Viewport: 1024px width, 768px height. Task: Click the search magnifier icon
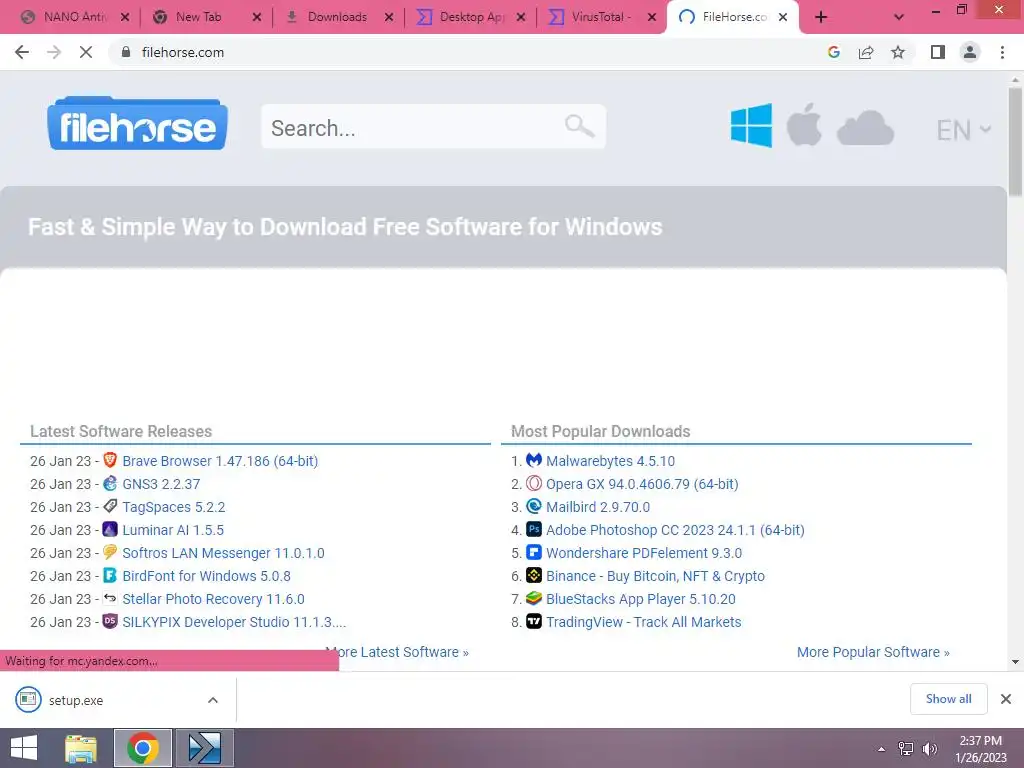(579, 125)
